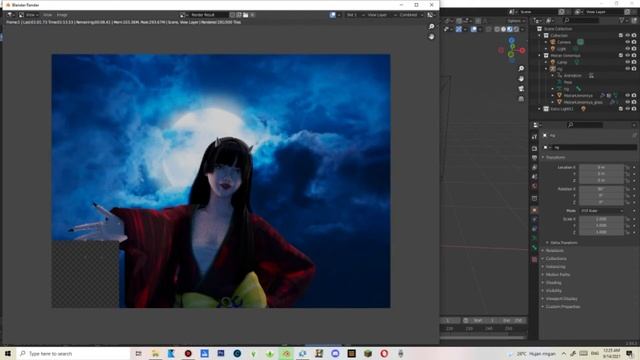640x360 pixels.
Task: Open the rotation Mode XYZ Euler dropdown
Action: (x=602, y=211)
